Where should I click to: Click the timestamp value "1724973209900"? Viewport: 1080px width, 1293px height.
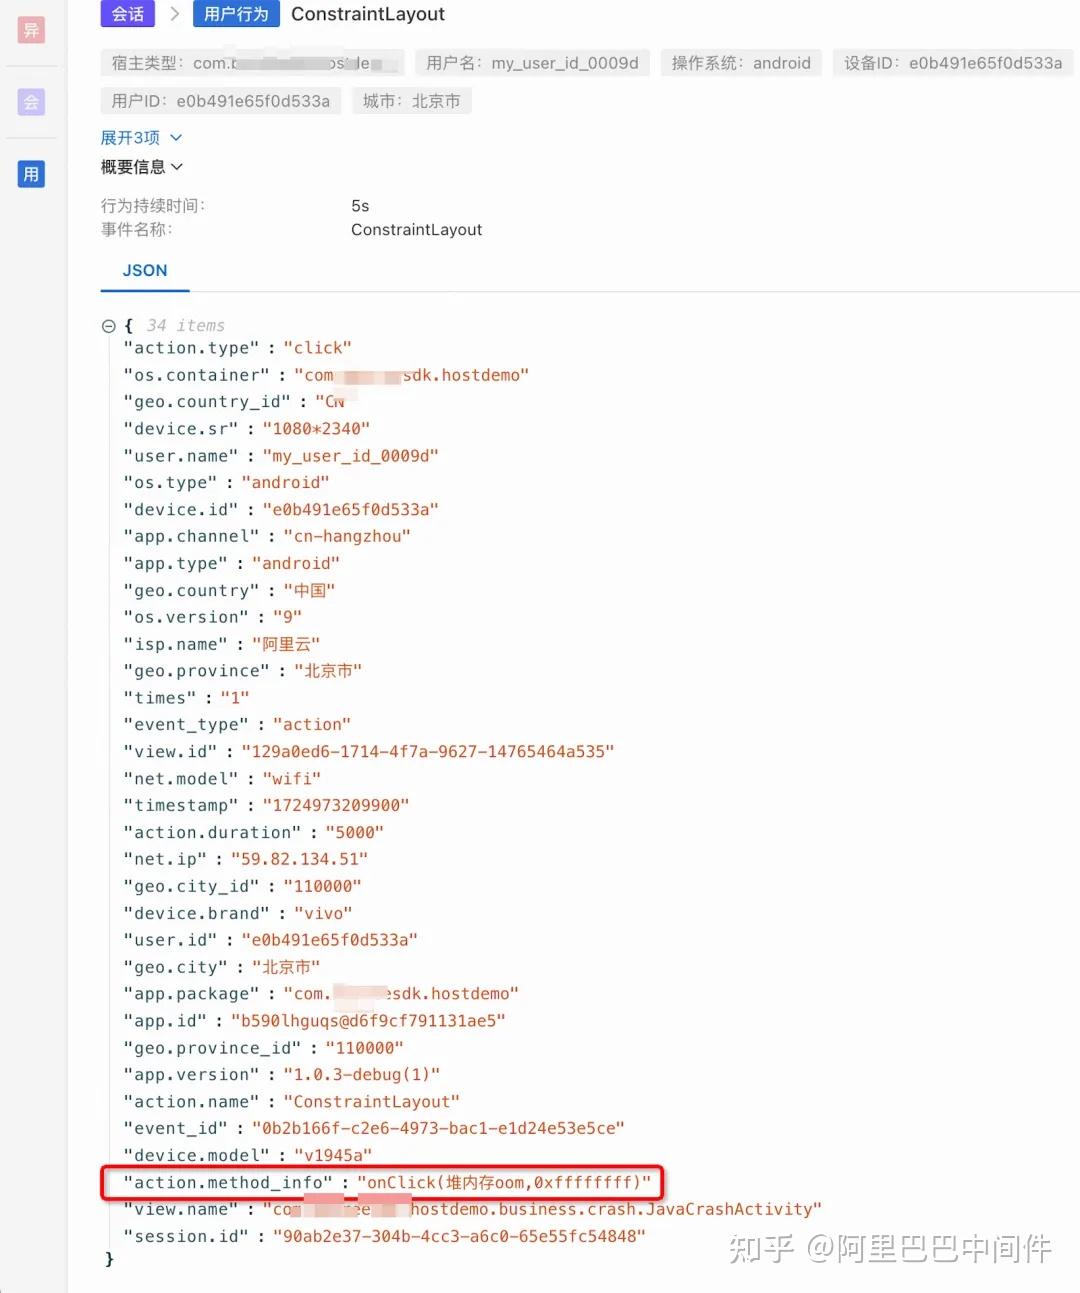[x=336, y=806]
